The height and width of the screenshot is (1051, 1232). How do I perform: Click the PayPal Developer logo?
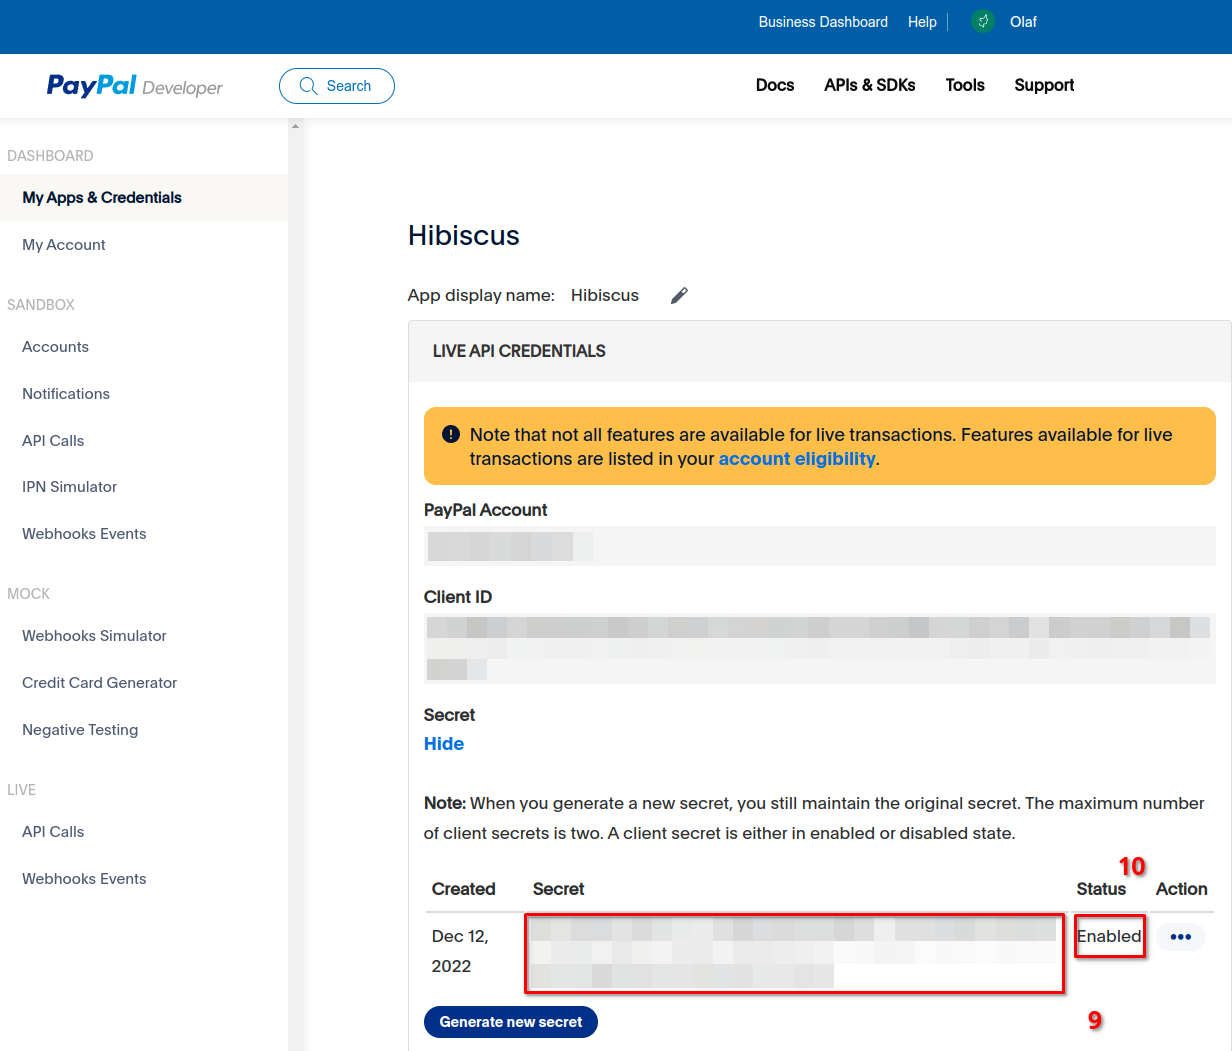135,86
